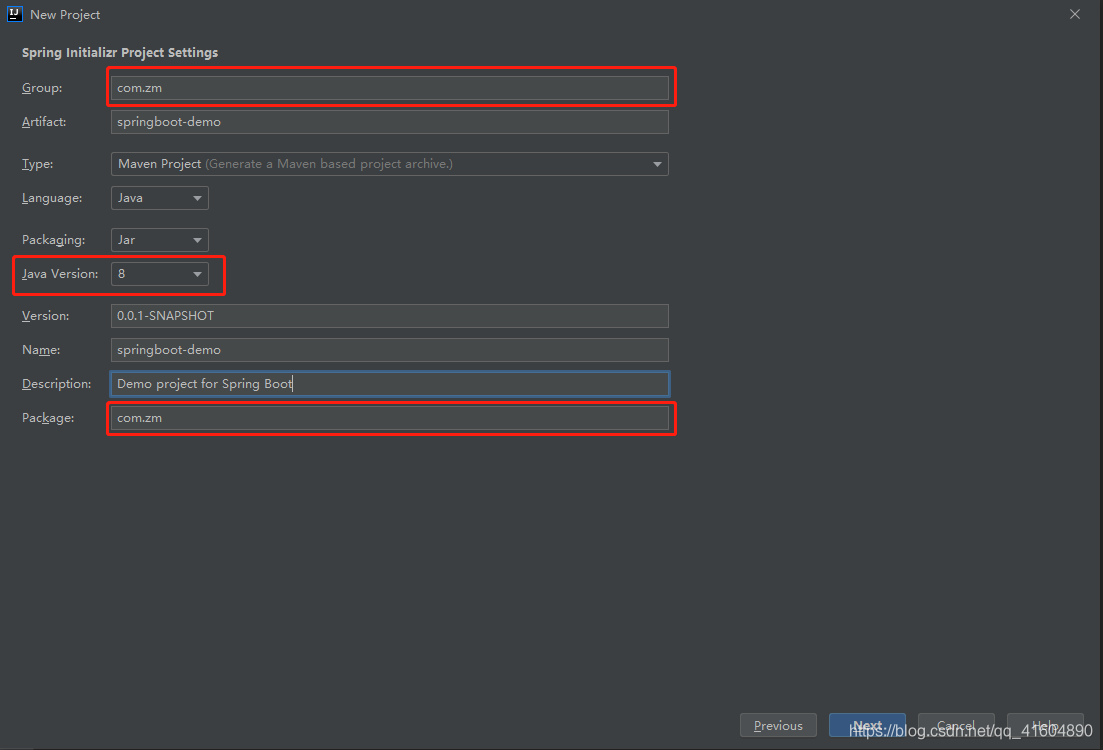Click the Help button
Image resolution: width=1103 pixels, height=750 pixels.
[x=1045, y=725]
